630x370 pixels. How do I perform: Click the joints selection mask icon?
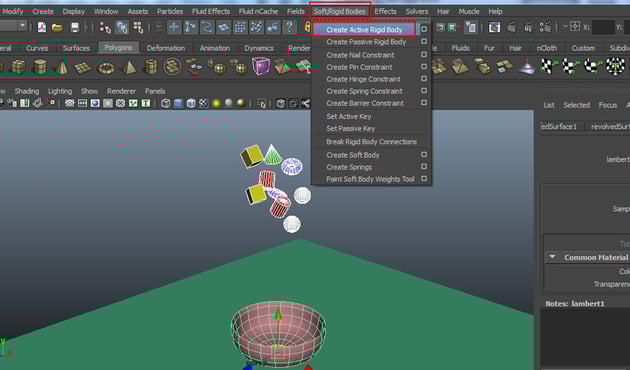pos(190,27)
